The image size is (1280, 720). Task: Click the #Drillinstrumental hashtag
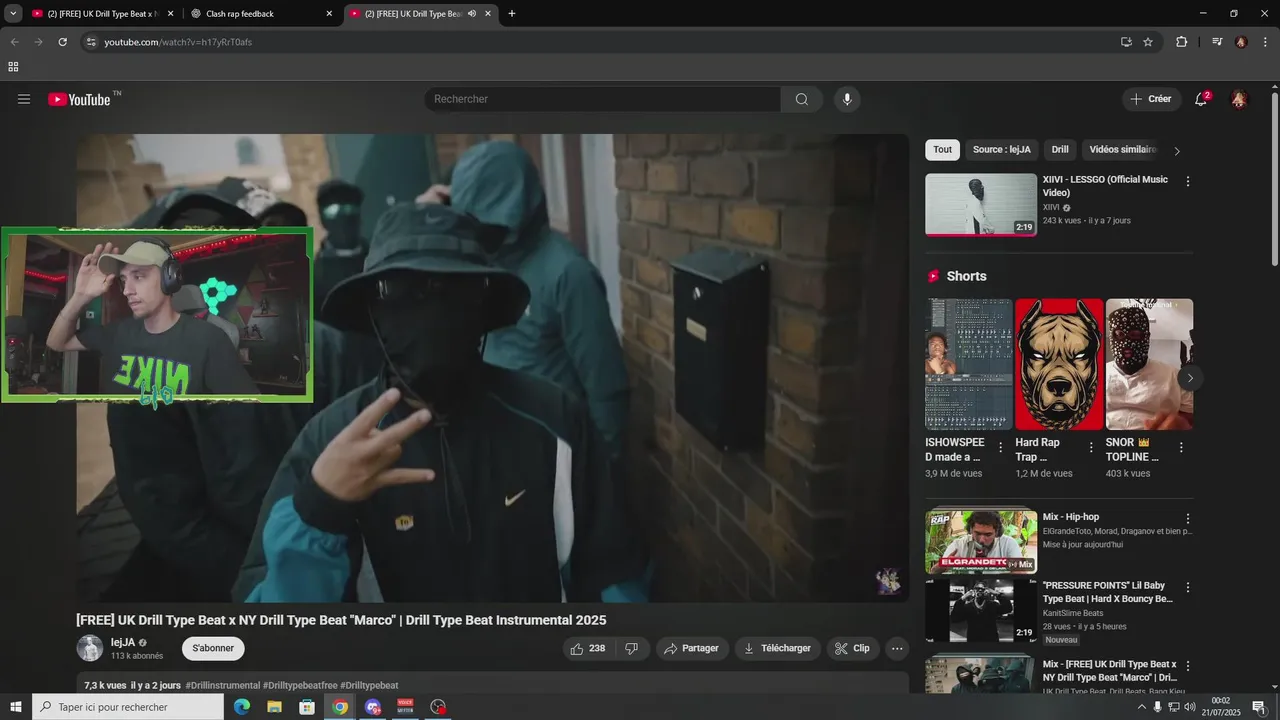click(x=222, y=686)
